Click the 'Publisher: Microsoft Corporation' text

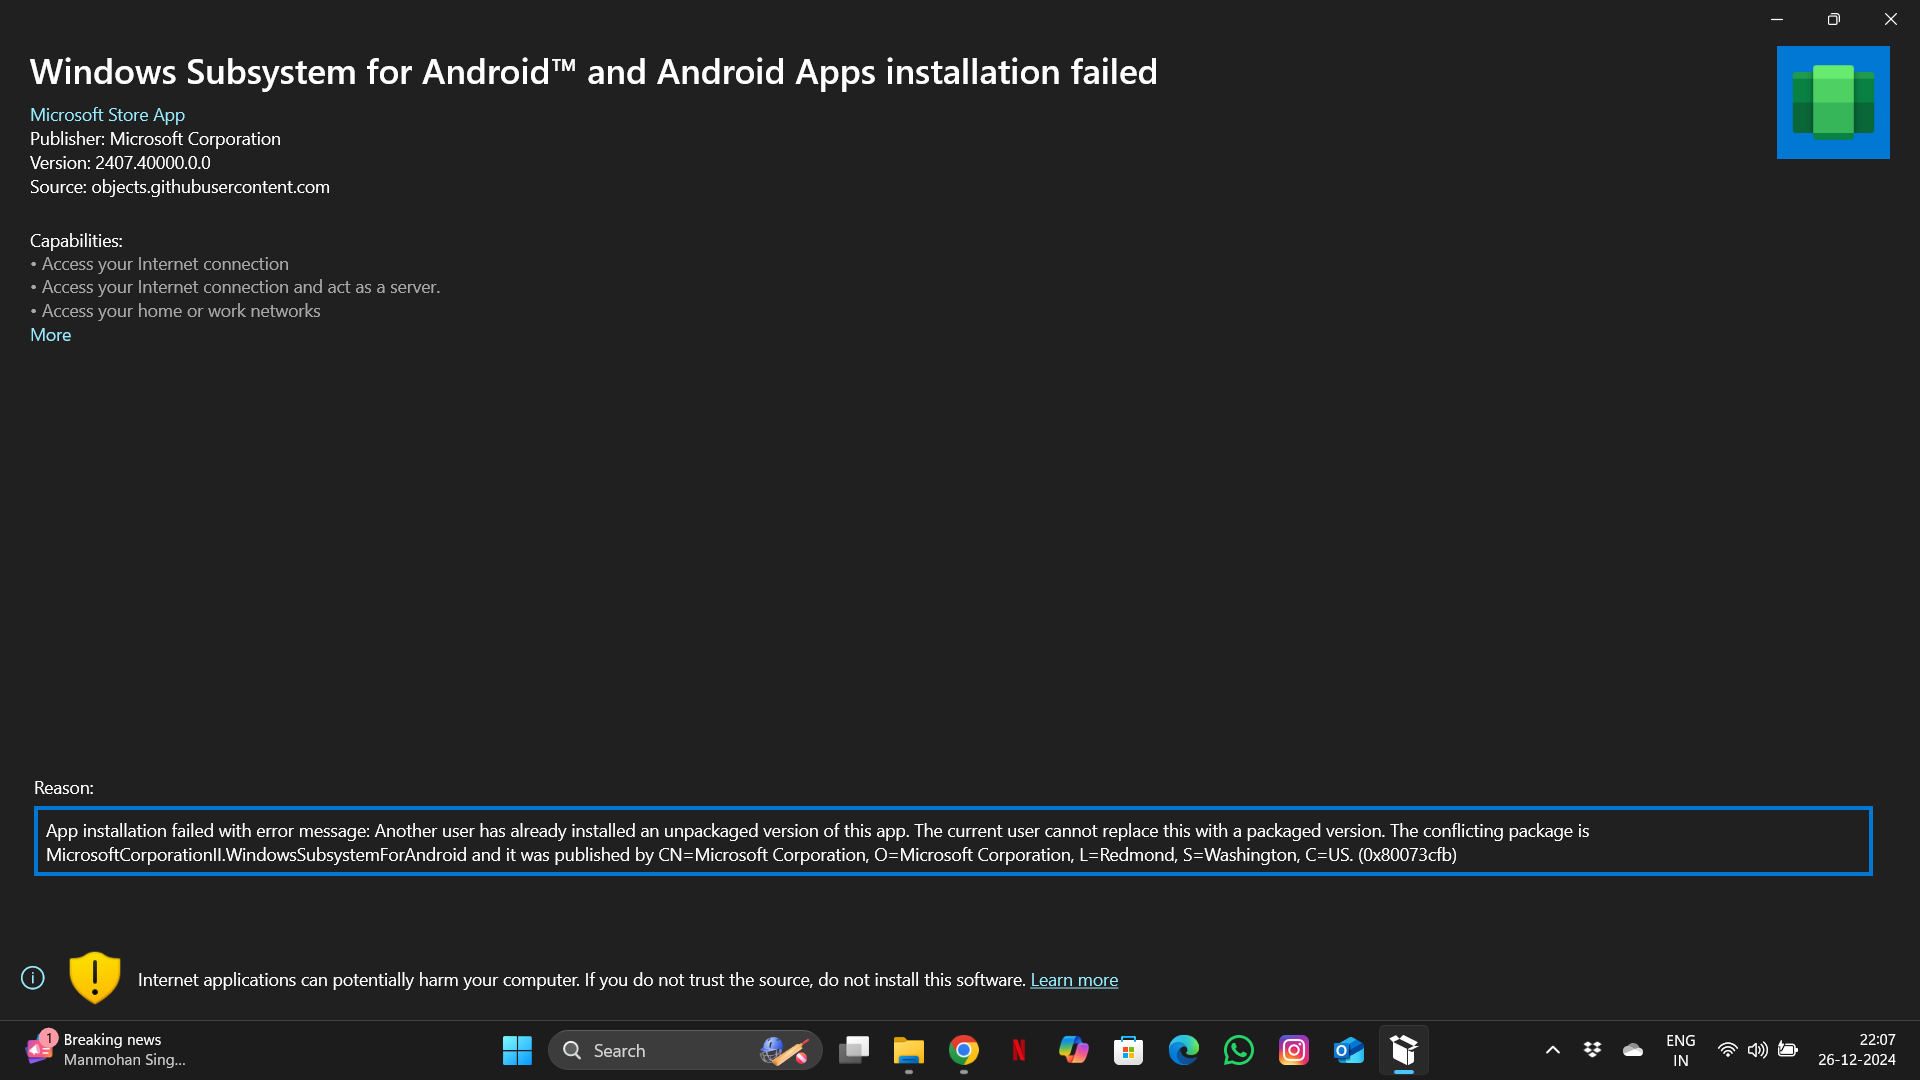click(x=155, y=139)
